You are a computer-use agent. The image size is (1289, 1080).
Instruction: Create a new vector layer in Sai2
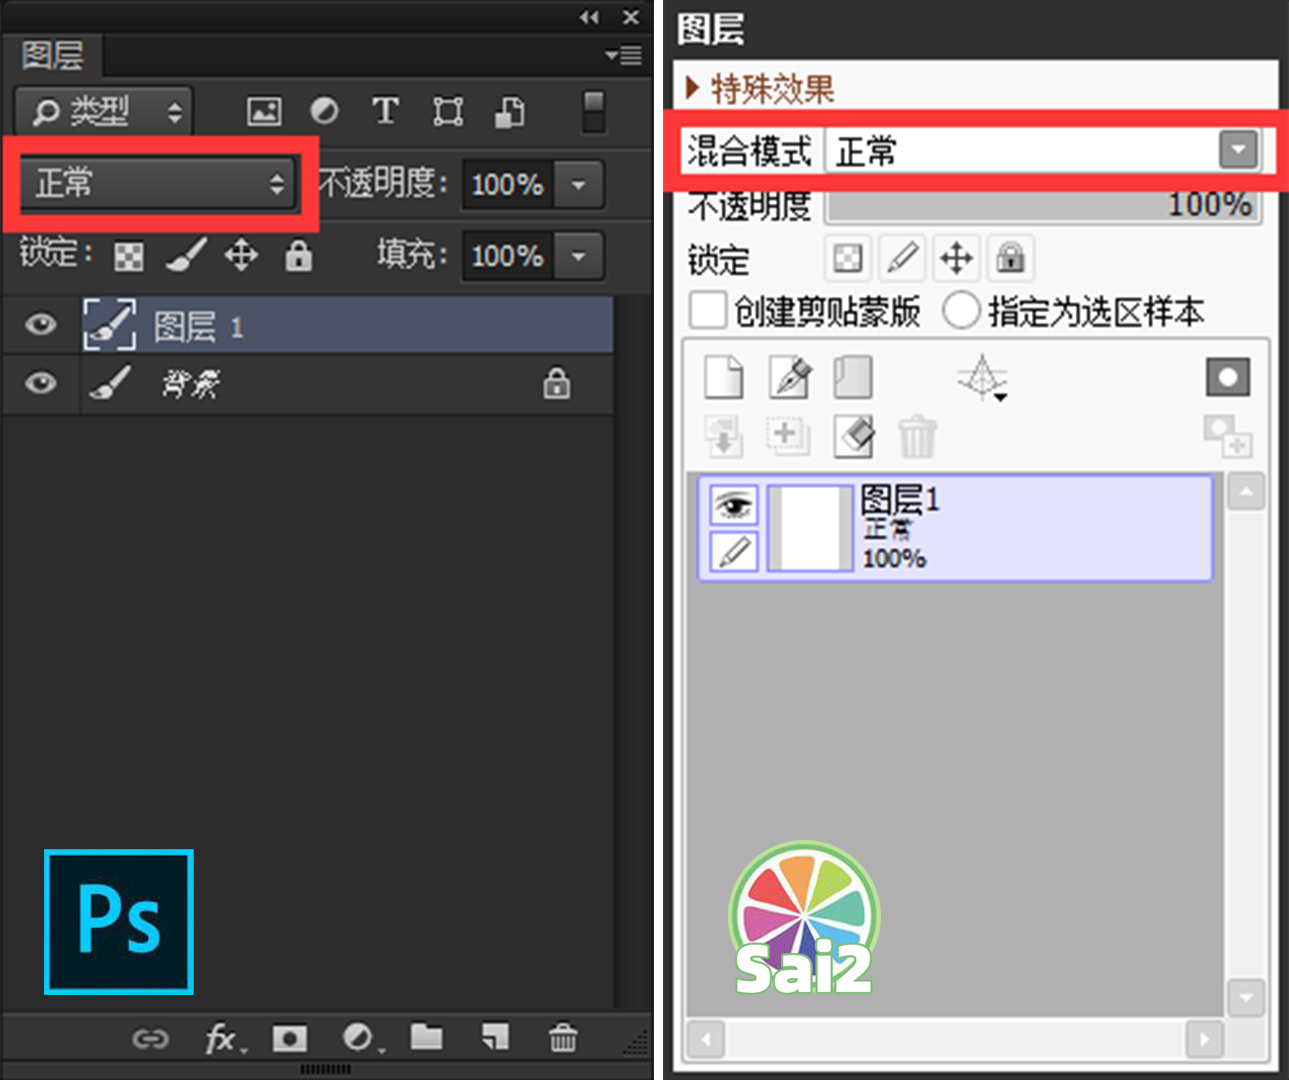click(789, 378)
